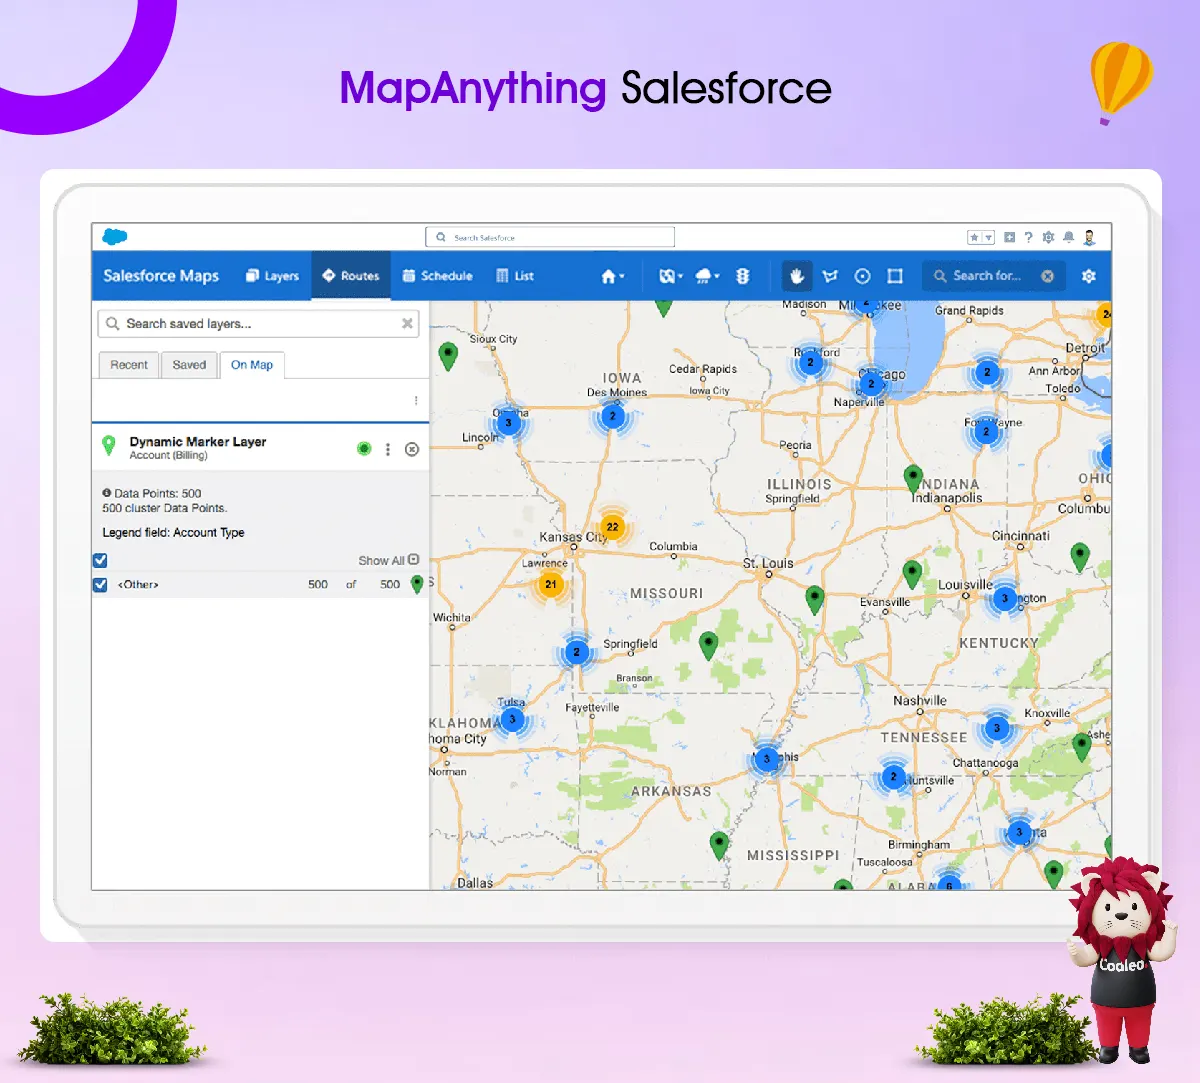
Task: Switch to the Routes tab
Action: pos(351,276)
